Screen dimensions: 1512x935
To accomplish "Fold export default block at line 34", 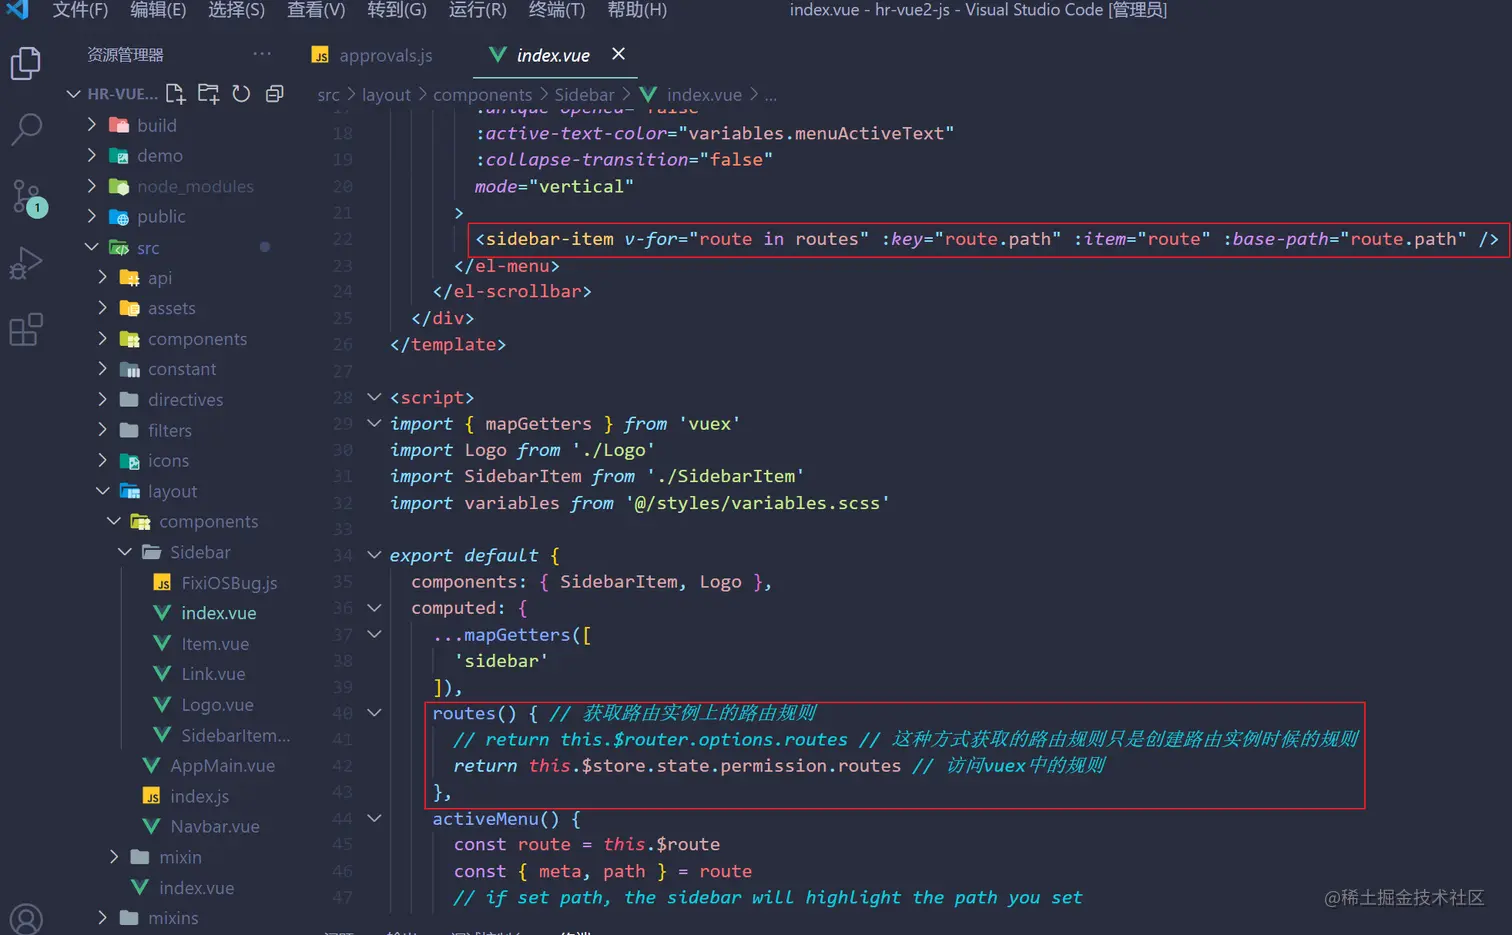I will coord(374,554).
